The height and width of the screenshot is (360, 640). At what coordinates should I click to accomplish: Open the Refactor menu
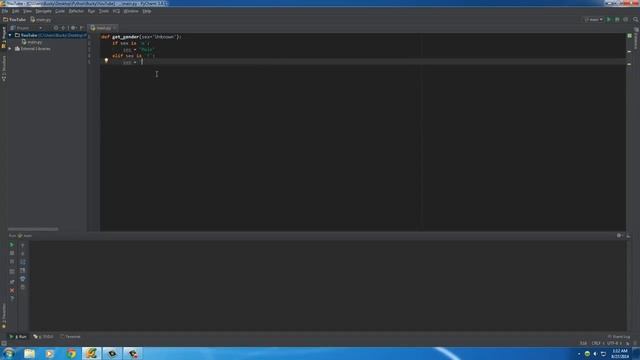coord(76,11)
